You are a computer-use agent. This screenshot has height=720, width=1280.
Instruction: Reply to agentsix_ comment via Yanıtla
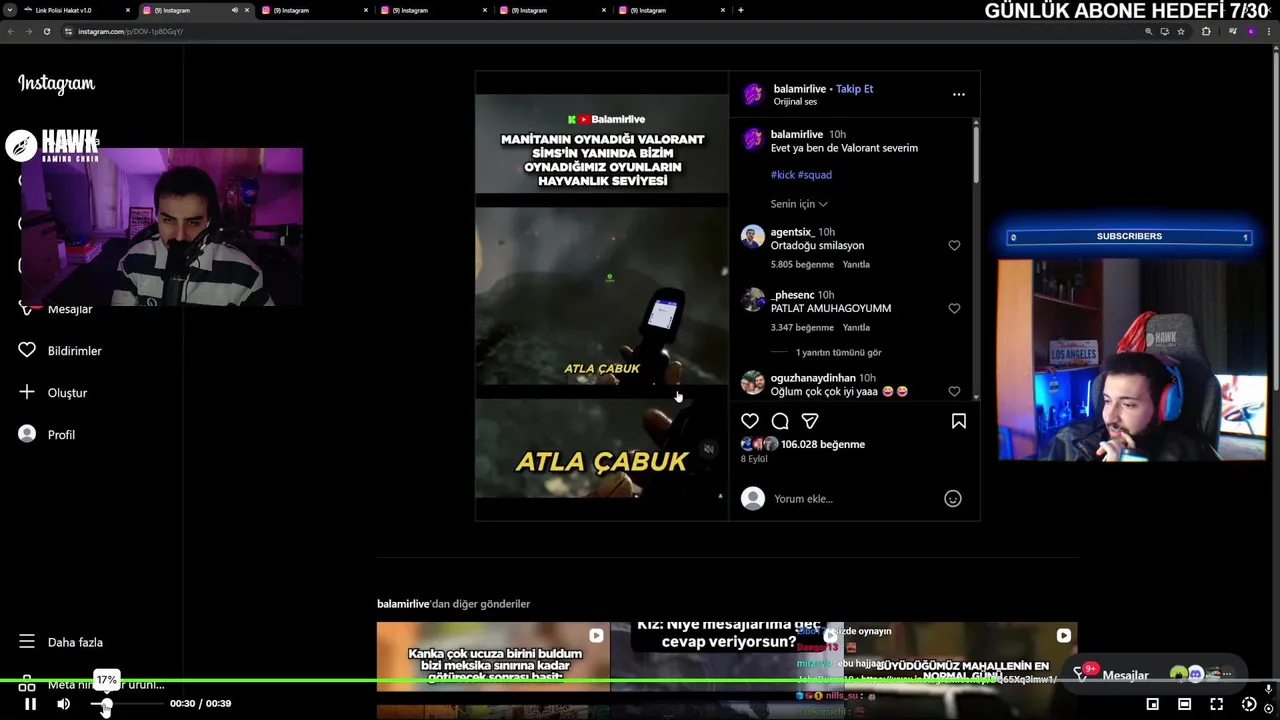856,265
